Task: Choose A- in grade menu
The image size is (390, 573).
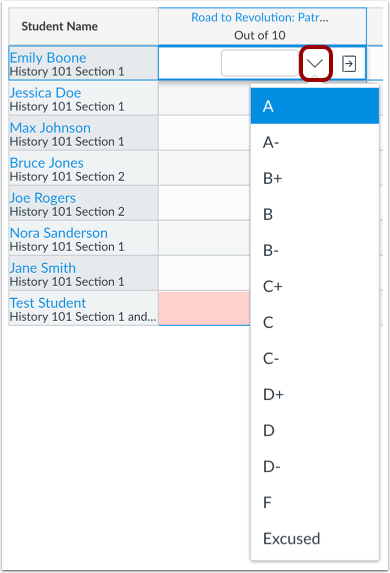Action: (315, 142)
